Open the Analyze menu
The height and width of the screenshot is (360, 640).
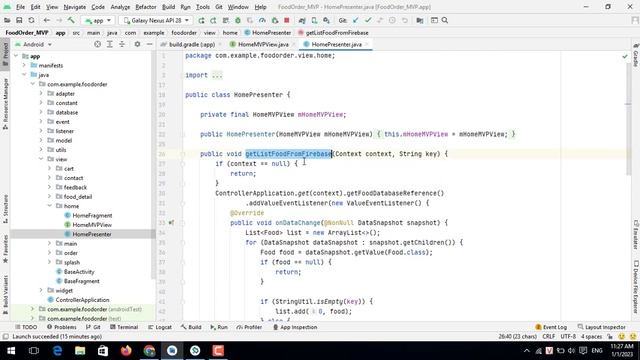click(x=120, y=7)
